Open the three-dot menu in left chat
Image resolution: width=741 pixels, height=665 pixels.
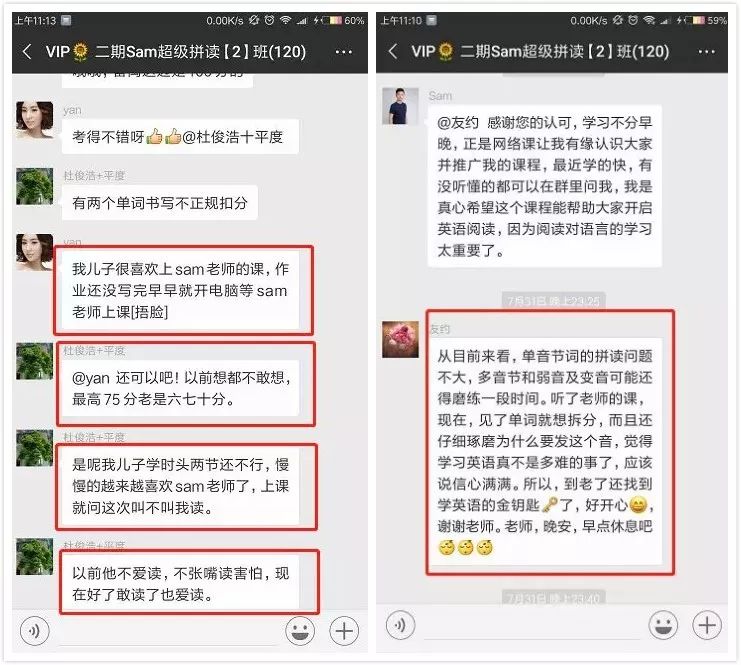344,52
